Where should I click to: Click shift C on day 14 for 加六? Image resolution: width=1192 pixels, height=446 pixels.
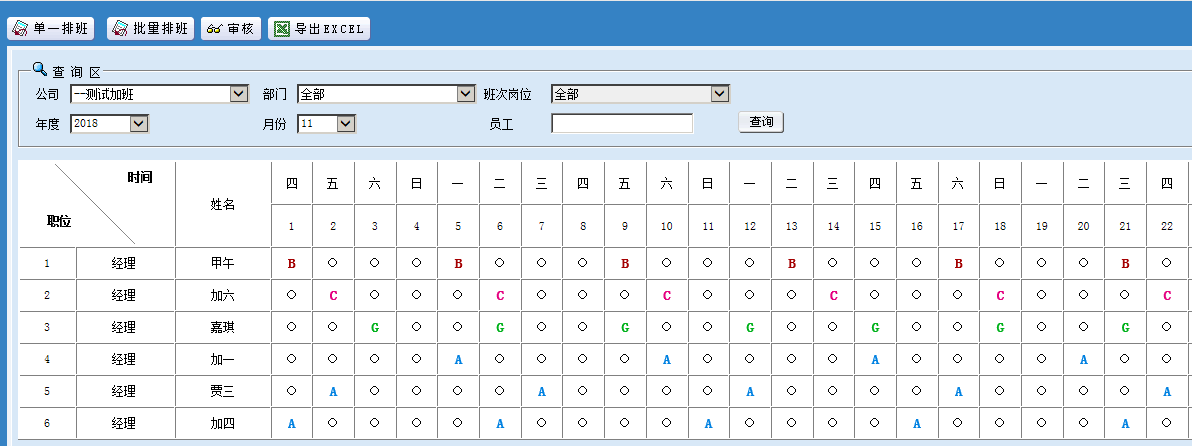point(833,296)
